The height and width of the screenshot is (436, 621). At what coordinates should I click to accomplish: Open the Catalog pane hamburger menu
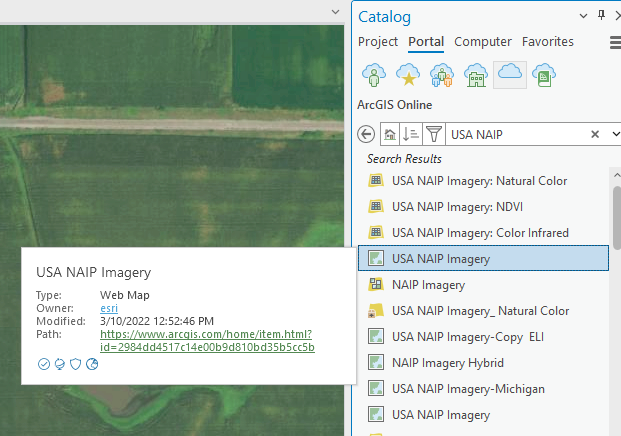pyautogui.click(x=615, y=42)
